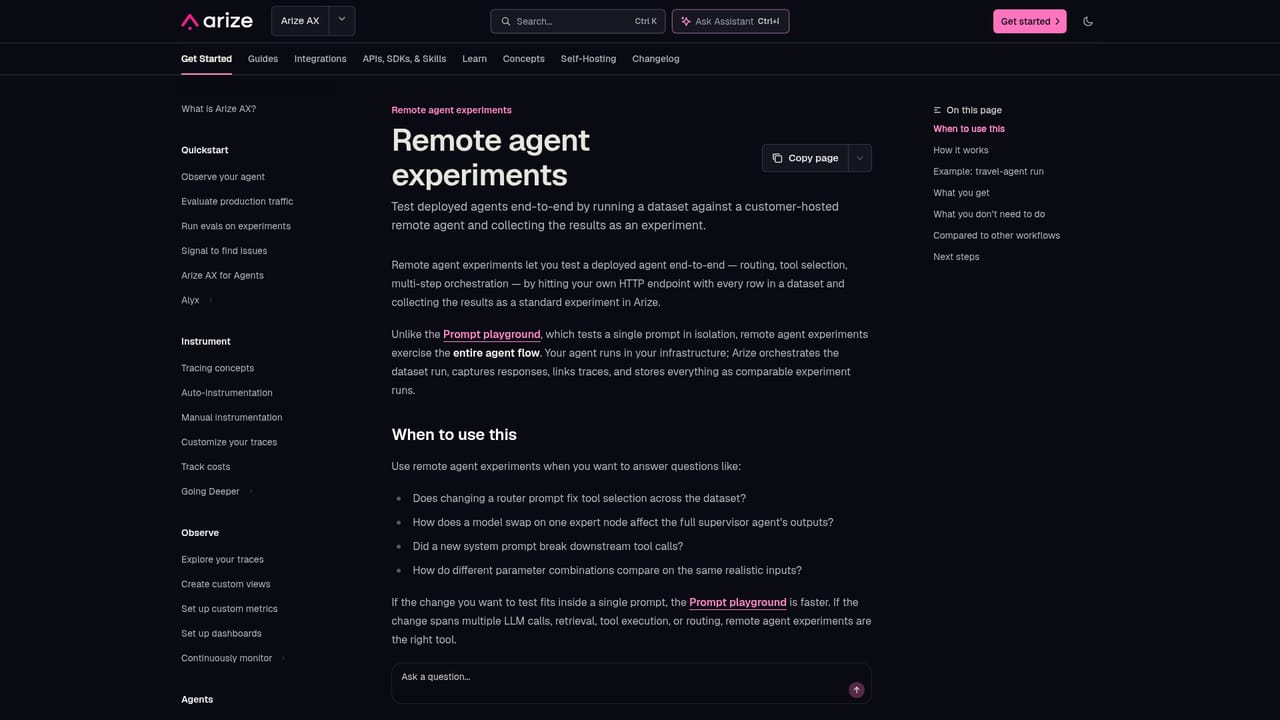
Task: Expand Copy page options chevron
Action: (x=860, y=158)
